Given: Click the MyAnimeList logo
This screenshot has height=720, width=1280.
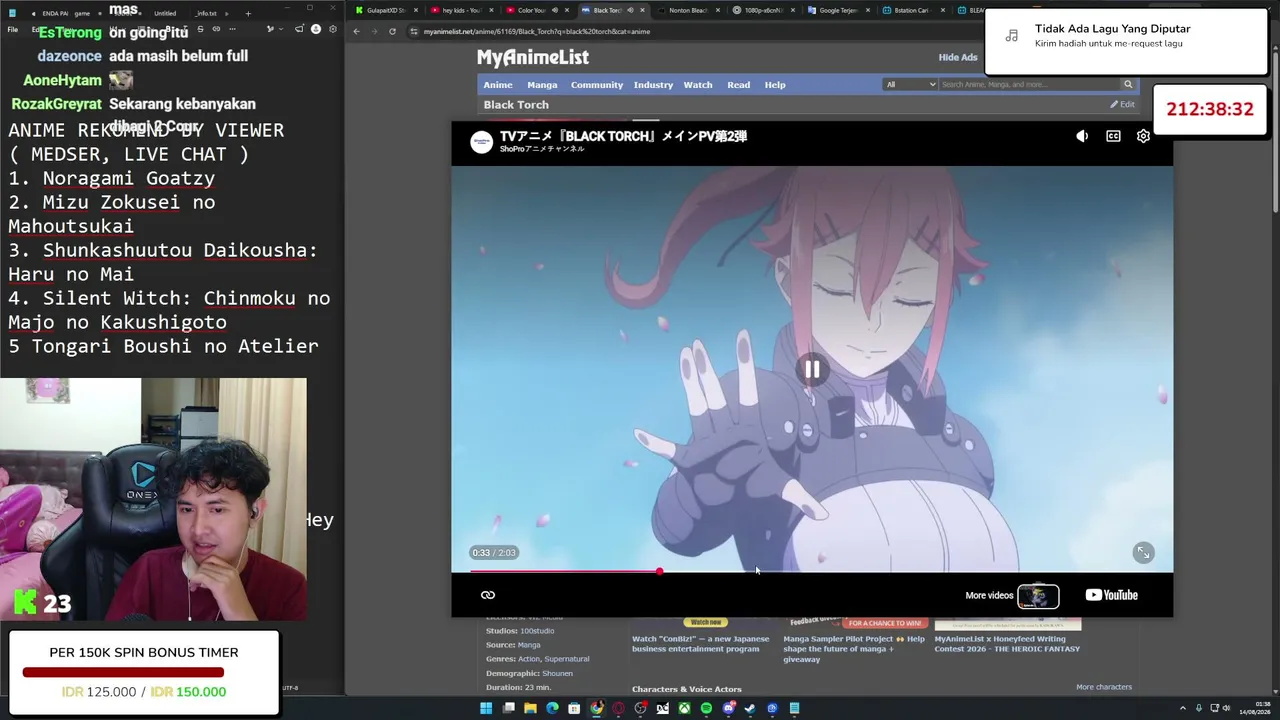Looking at the screenshot, I should pos(533,57).
